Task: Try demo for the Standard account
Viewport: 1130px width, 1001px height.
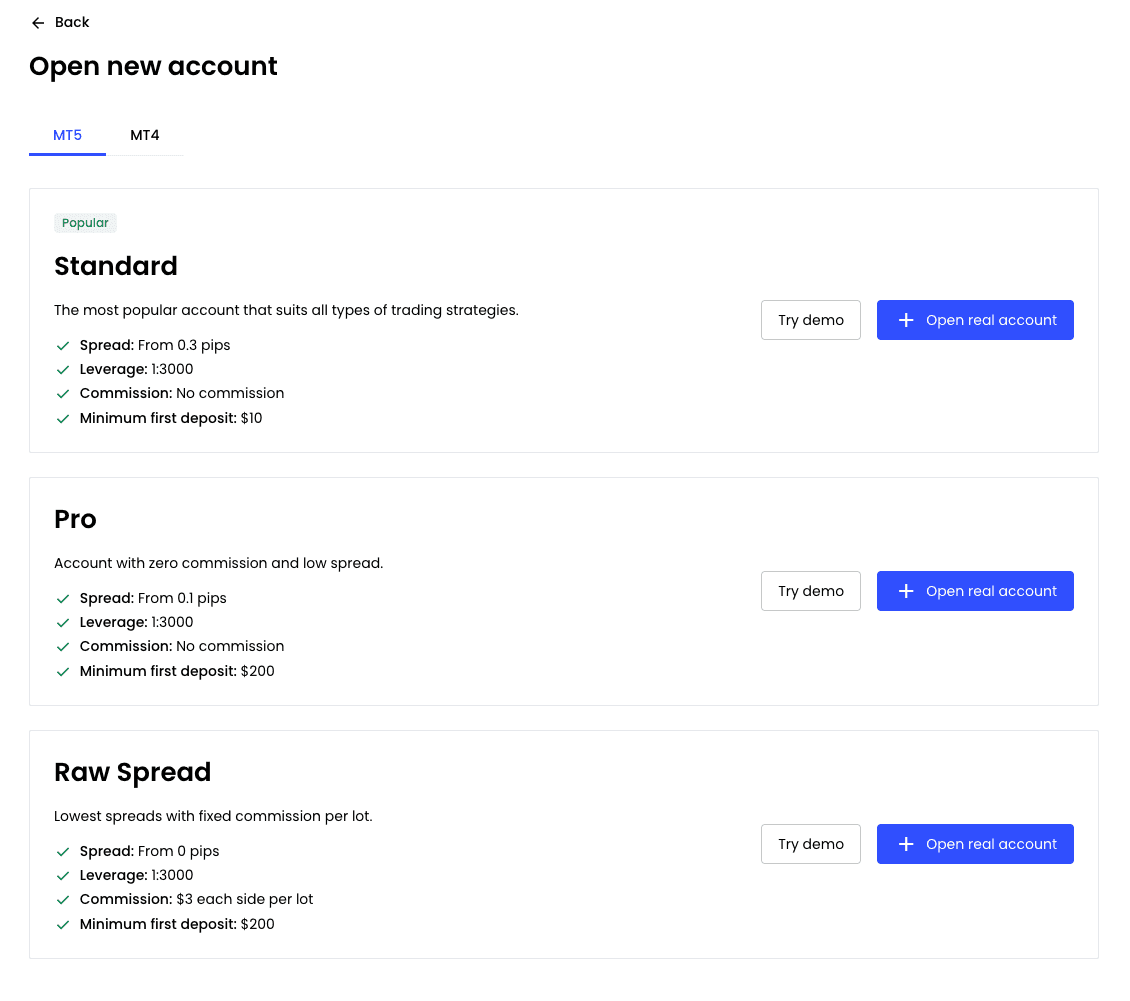Action: coord(811,320)
